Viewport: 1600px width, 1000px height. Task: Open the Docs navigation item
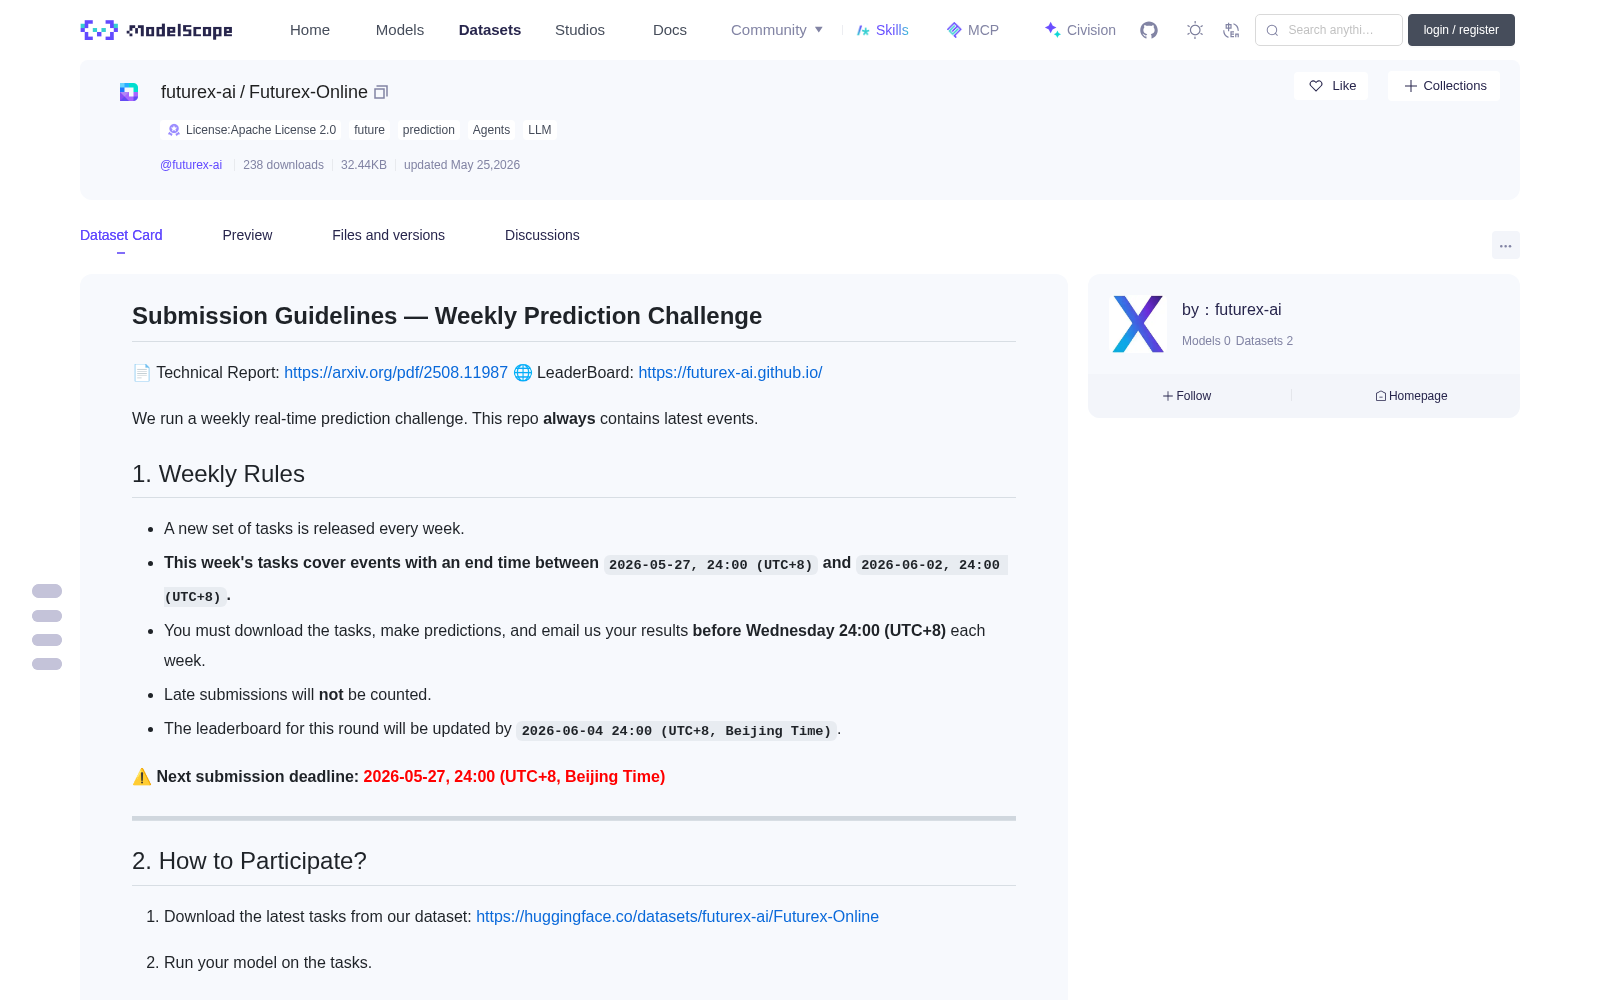pyautogui.click(x=670, y=30)
